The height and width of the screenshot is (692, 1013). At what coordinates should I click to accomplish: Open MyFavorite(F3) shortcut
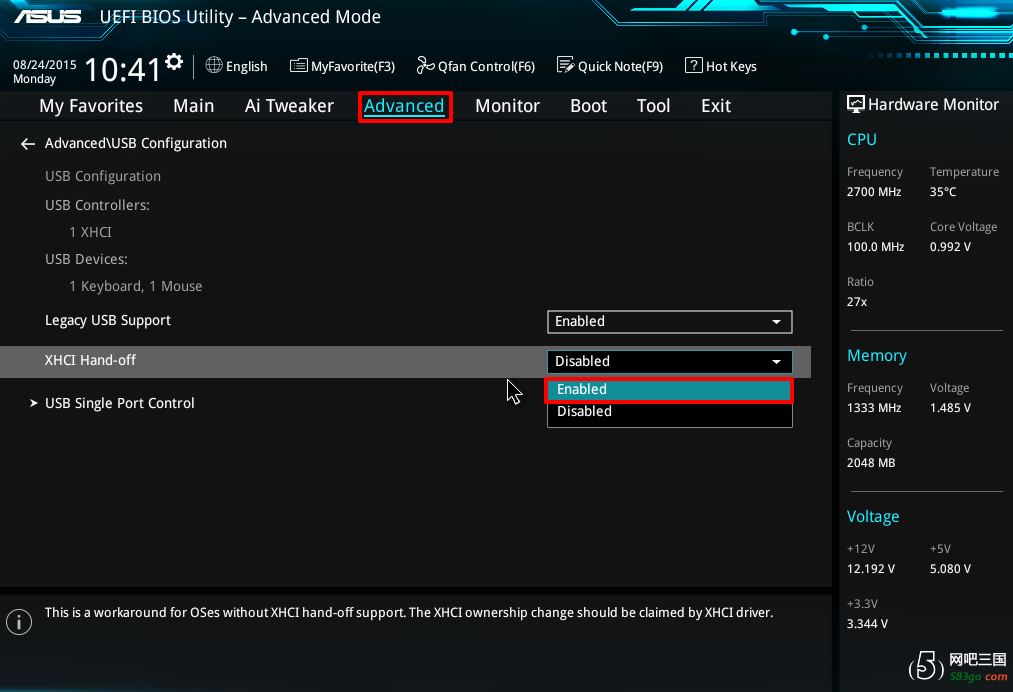342,66
